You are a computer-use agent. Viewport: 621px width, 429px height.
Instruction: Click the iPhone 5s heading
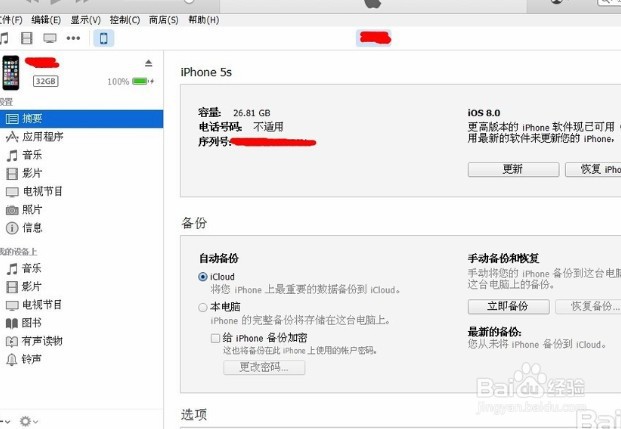point(206,72)
